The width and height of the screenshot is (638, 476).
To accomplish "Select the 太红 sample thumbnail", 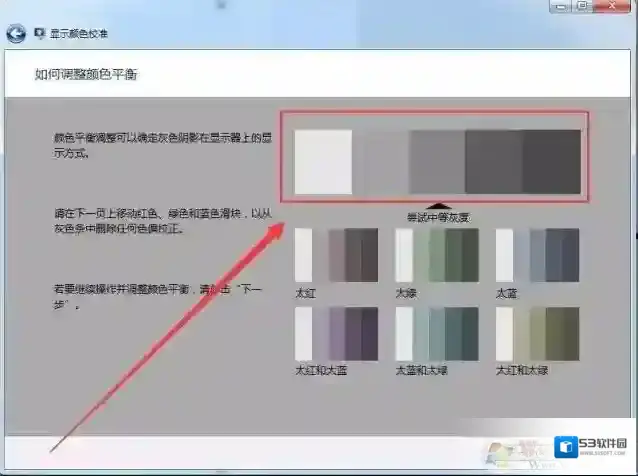I will coord(336,255).
